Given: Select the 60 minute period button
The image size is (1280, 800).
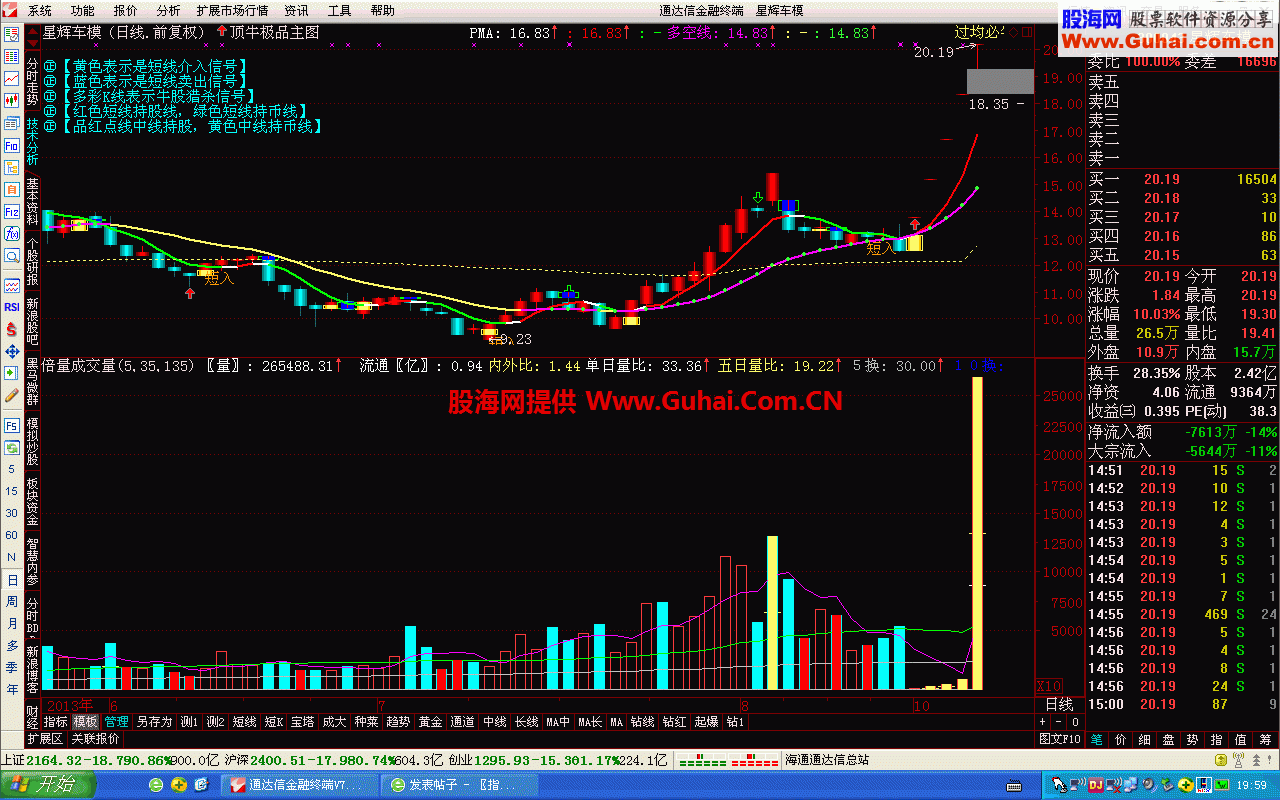Looking at the screenshot, I should [x=12, y=535].
